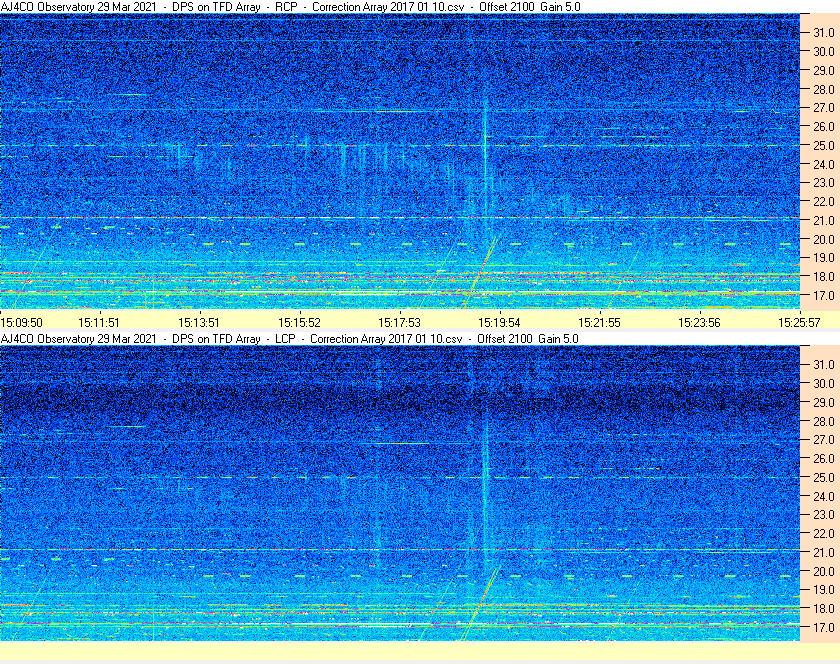
Task: Click the RCP label in the top chart title
Action: point(286,7)
